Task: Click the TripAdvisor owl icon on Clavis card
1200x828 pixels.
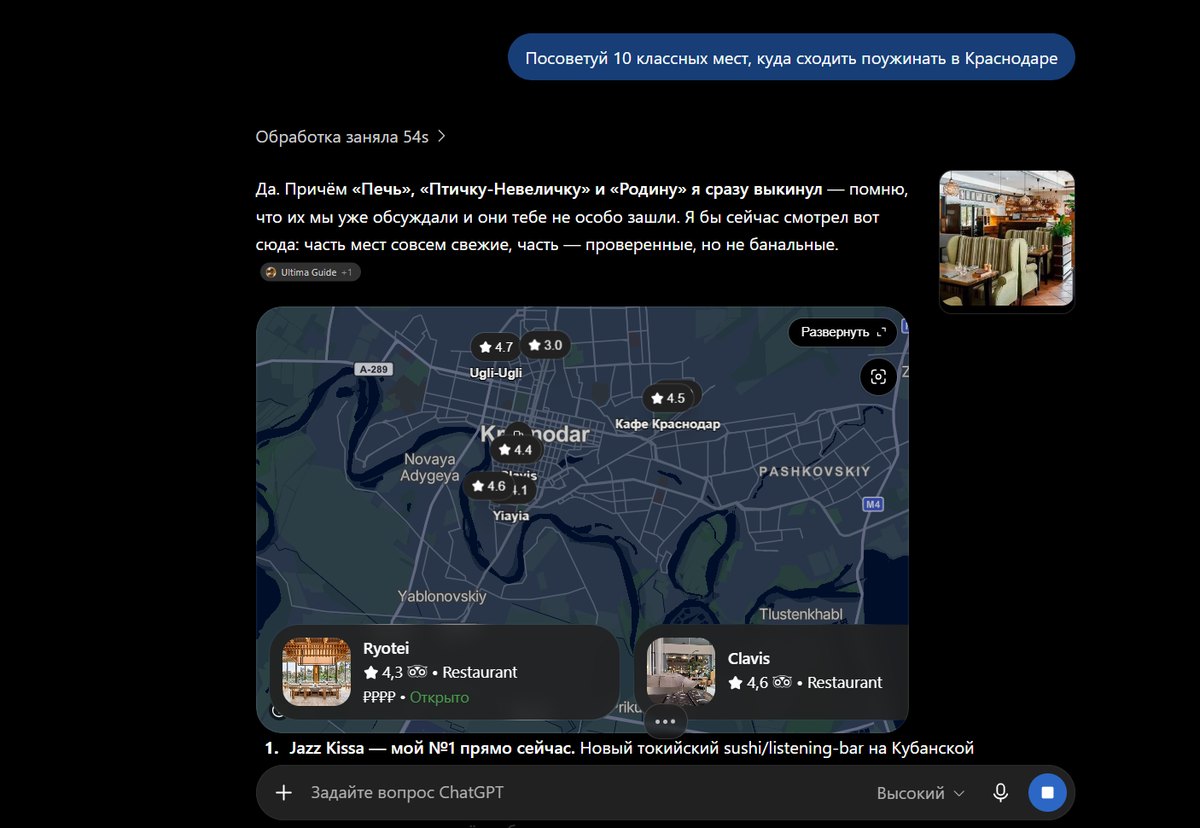Action: click(x=782, y=683)
